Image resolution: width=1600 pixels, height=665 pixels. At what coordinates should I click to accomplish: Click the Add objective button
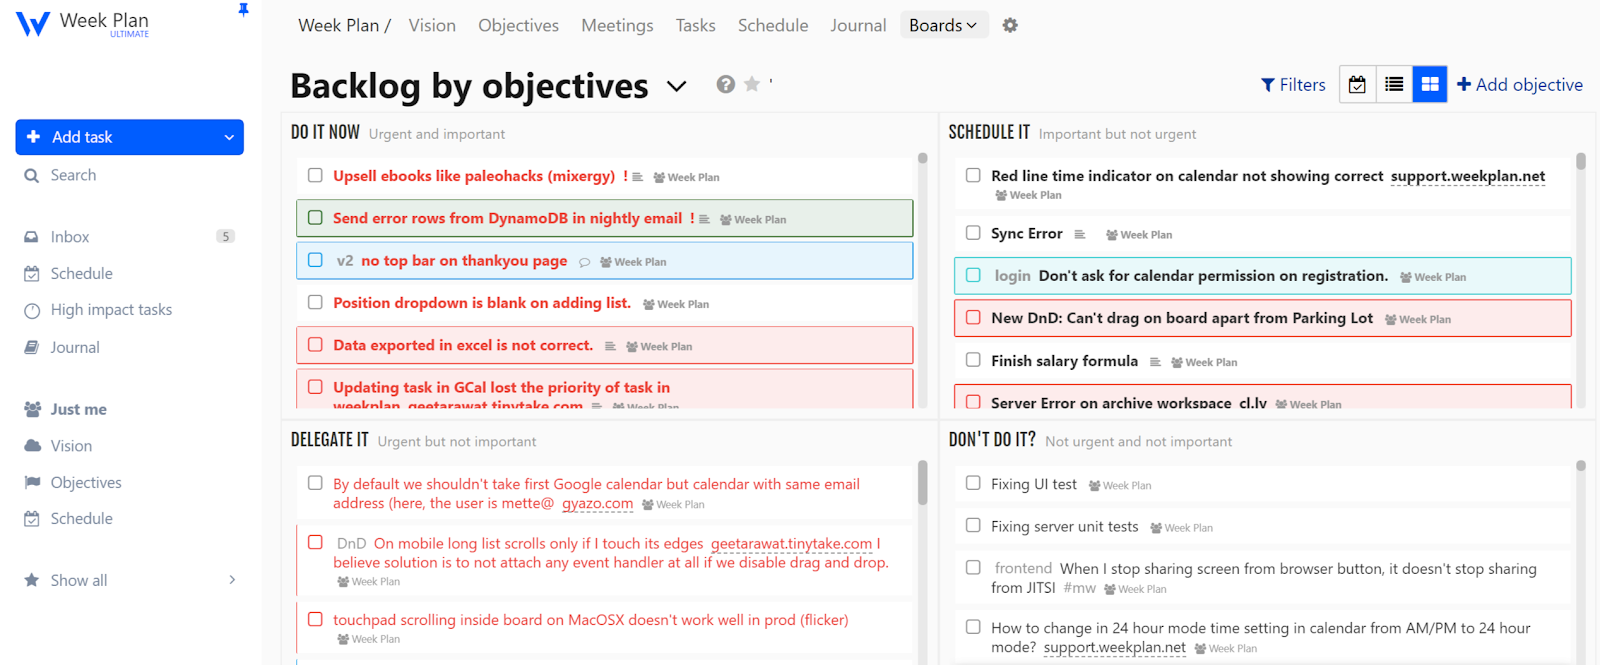(1520, 85)
